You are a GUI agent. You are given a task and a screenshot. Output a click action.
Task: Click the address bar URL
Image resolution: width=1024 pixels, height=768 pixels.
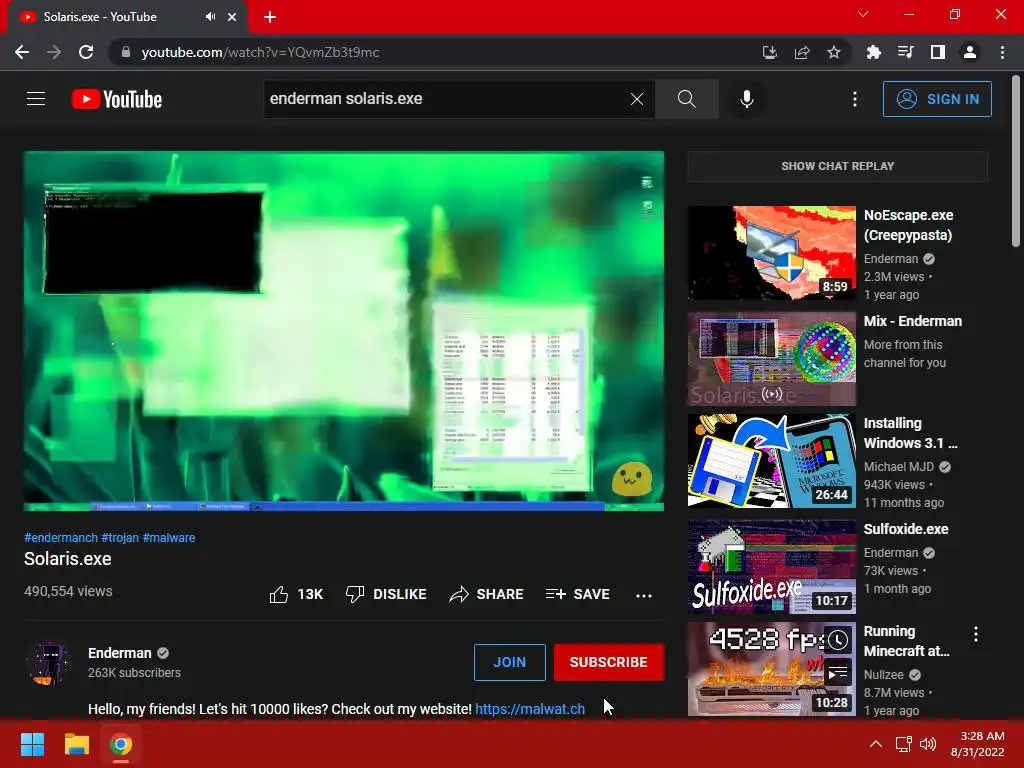260,52
